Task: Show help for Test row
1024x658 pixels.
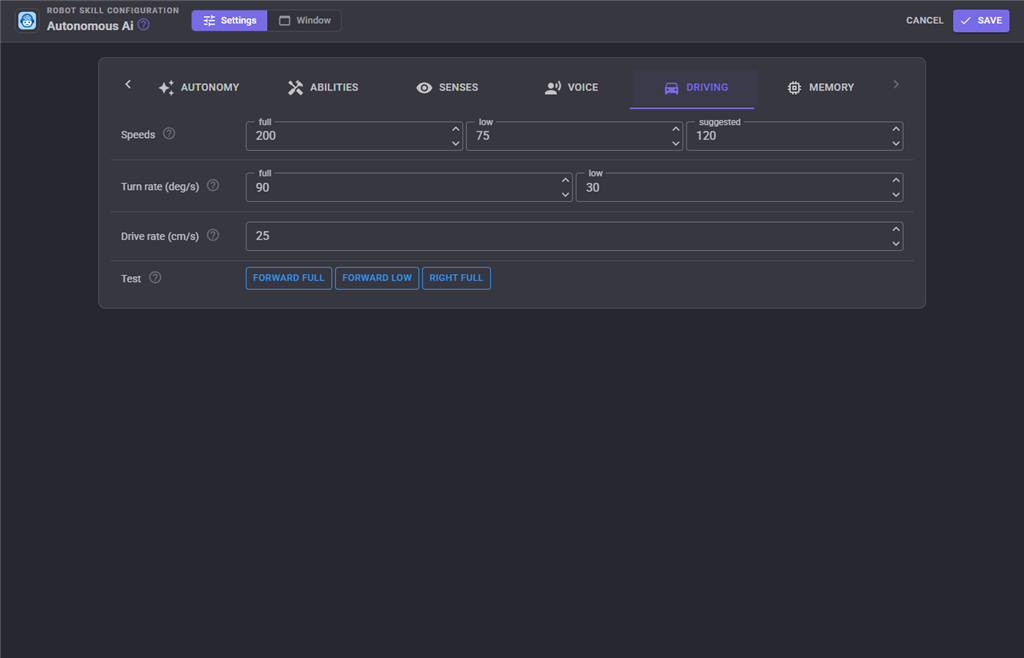Action: click(155, 277)
